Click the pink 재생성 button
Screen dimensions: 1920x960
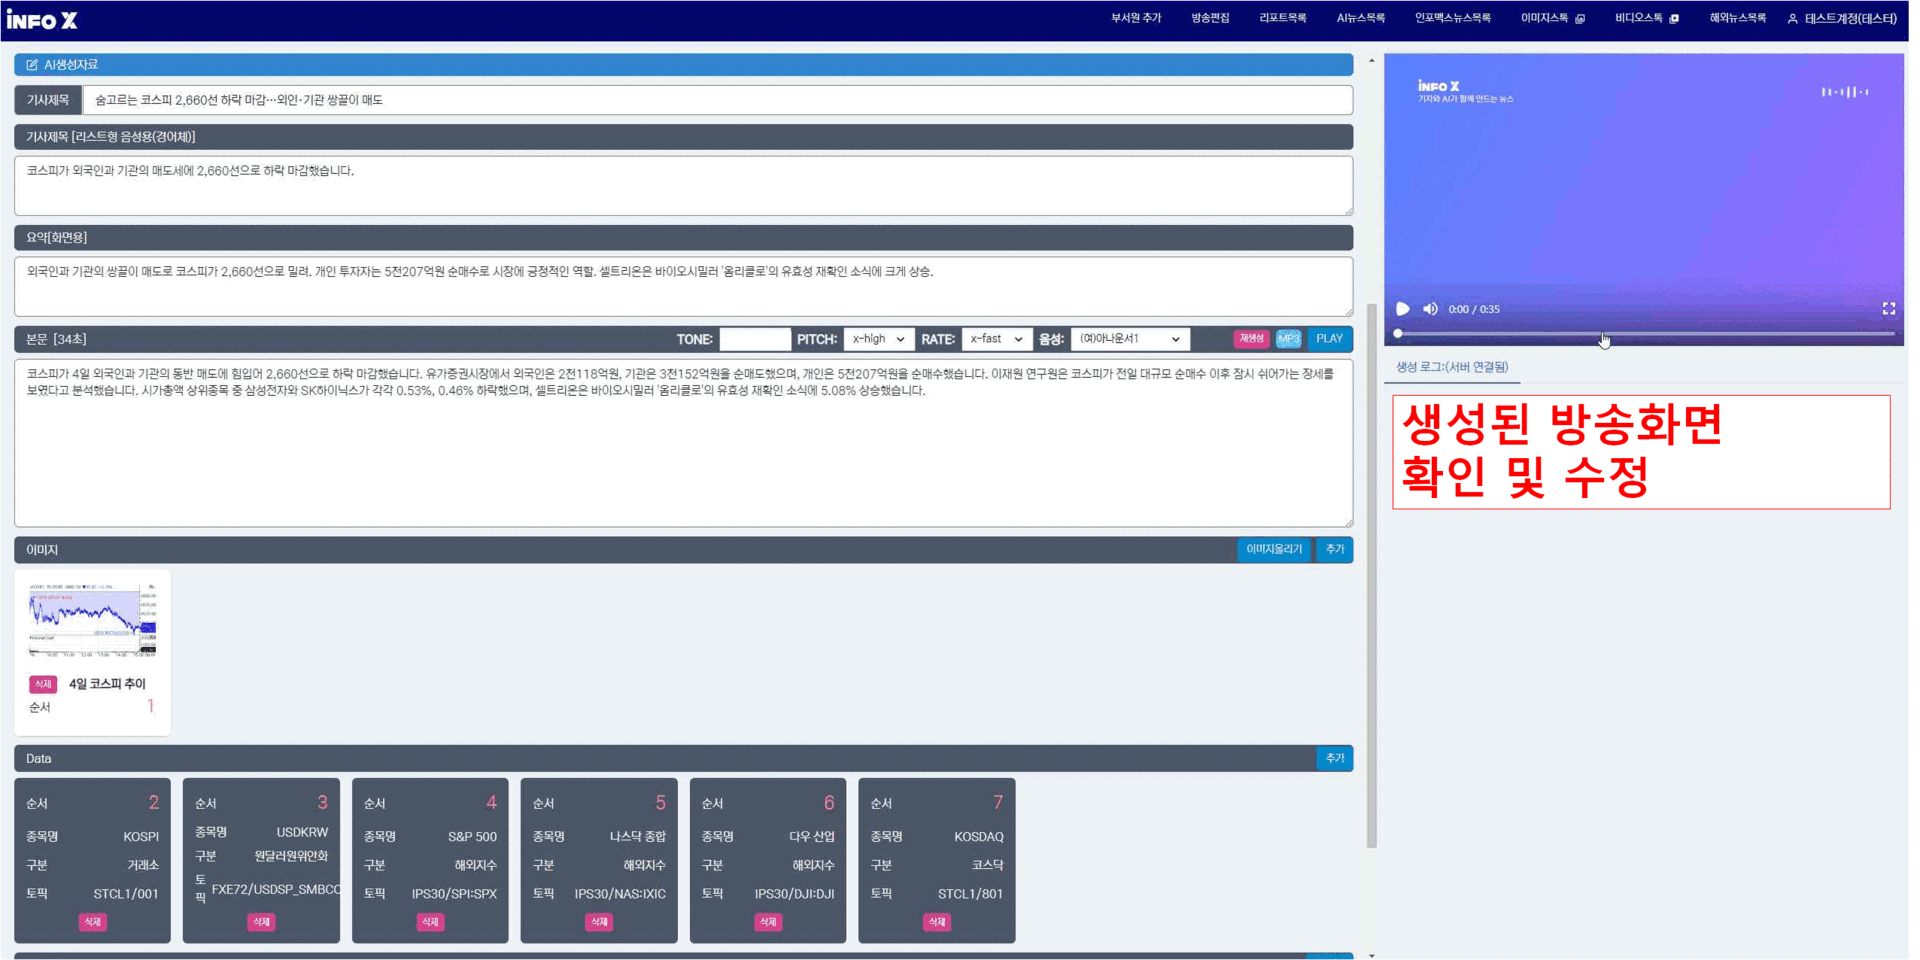(1251, 339)
